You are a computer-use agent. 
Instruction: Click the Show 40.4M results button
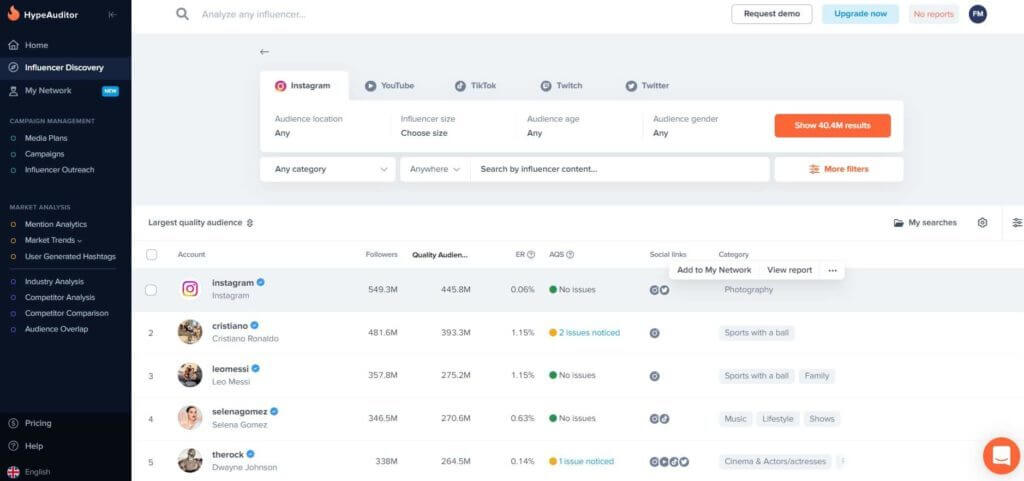832,126
